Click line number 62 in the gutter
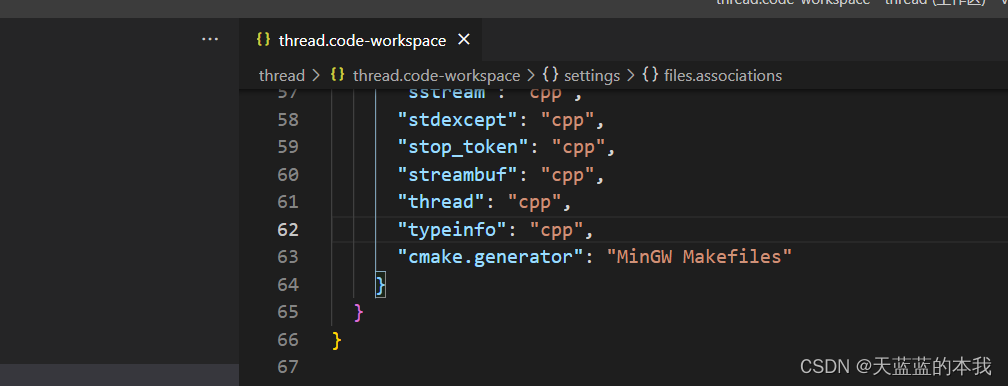Viewport: 1008px width, 386px height. [288, 230]
